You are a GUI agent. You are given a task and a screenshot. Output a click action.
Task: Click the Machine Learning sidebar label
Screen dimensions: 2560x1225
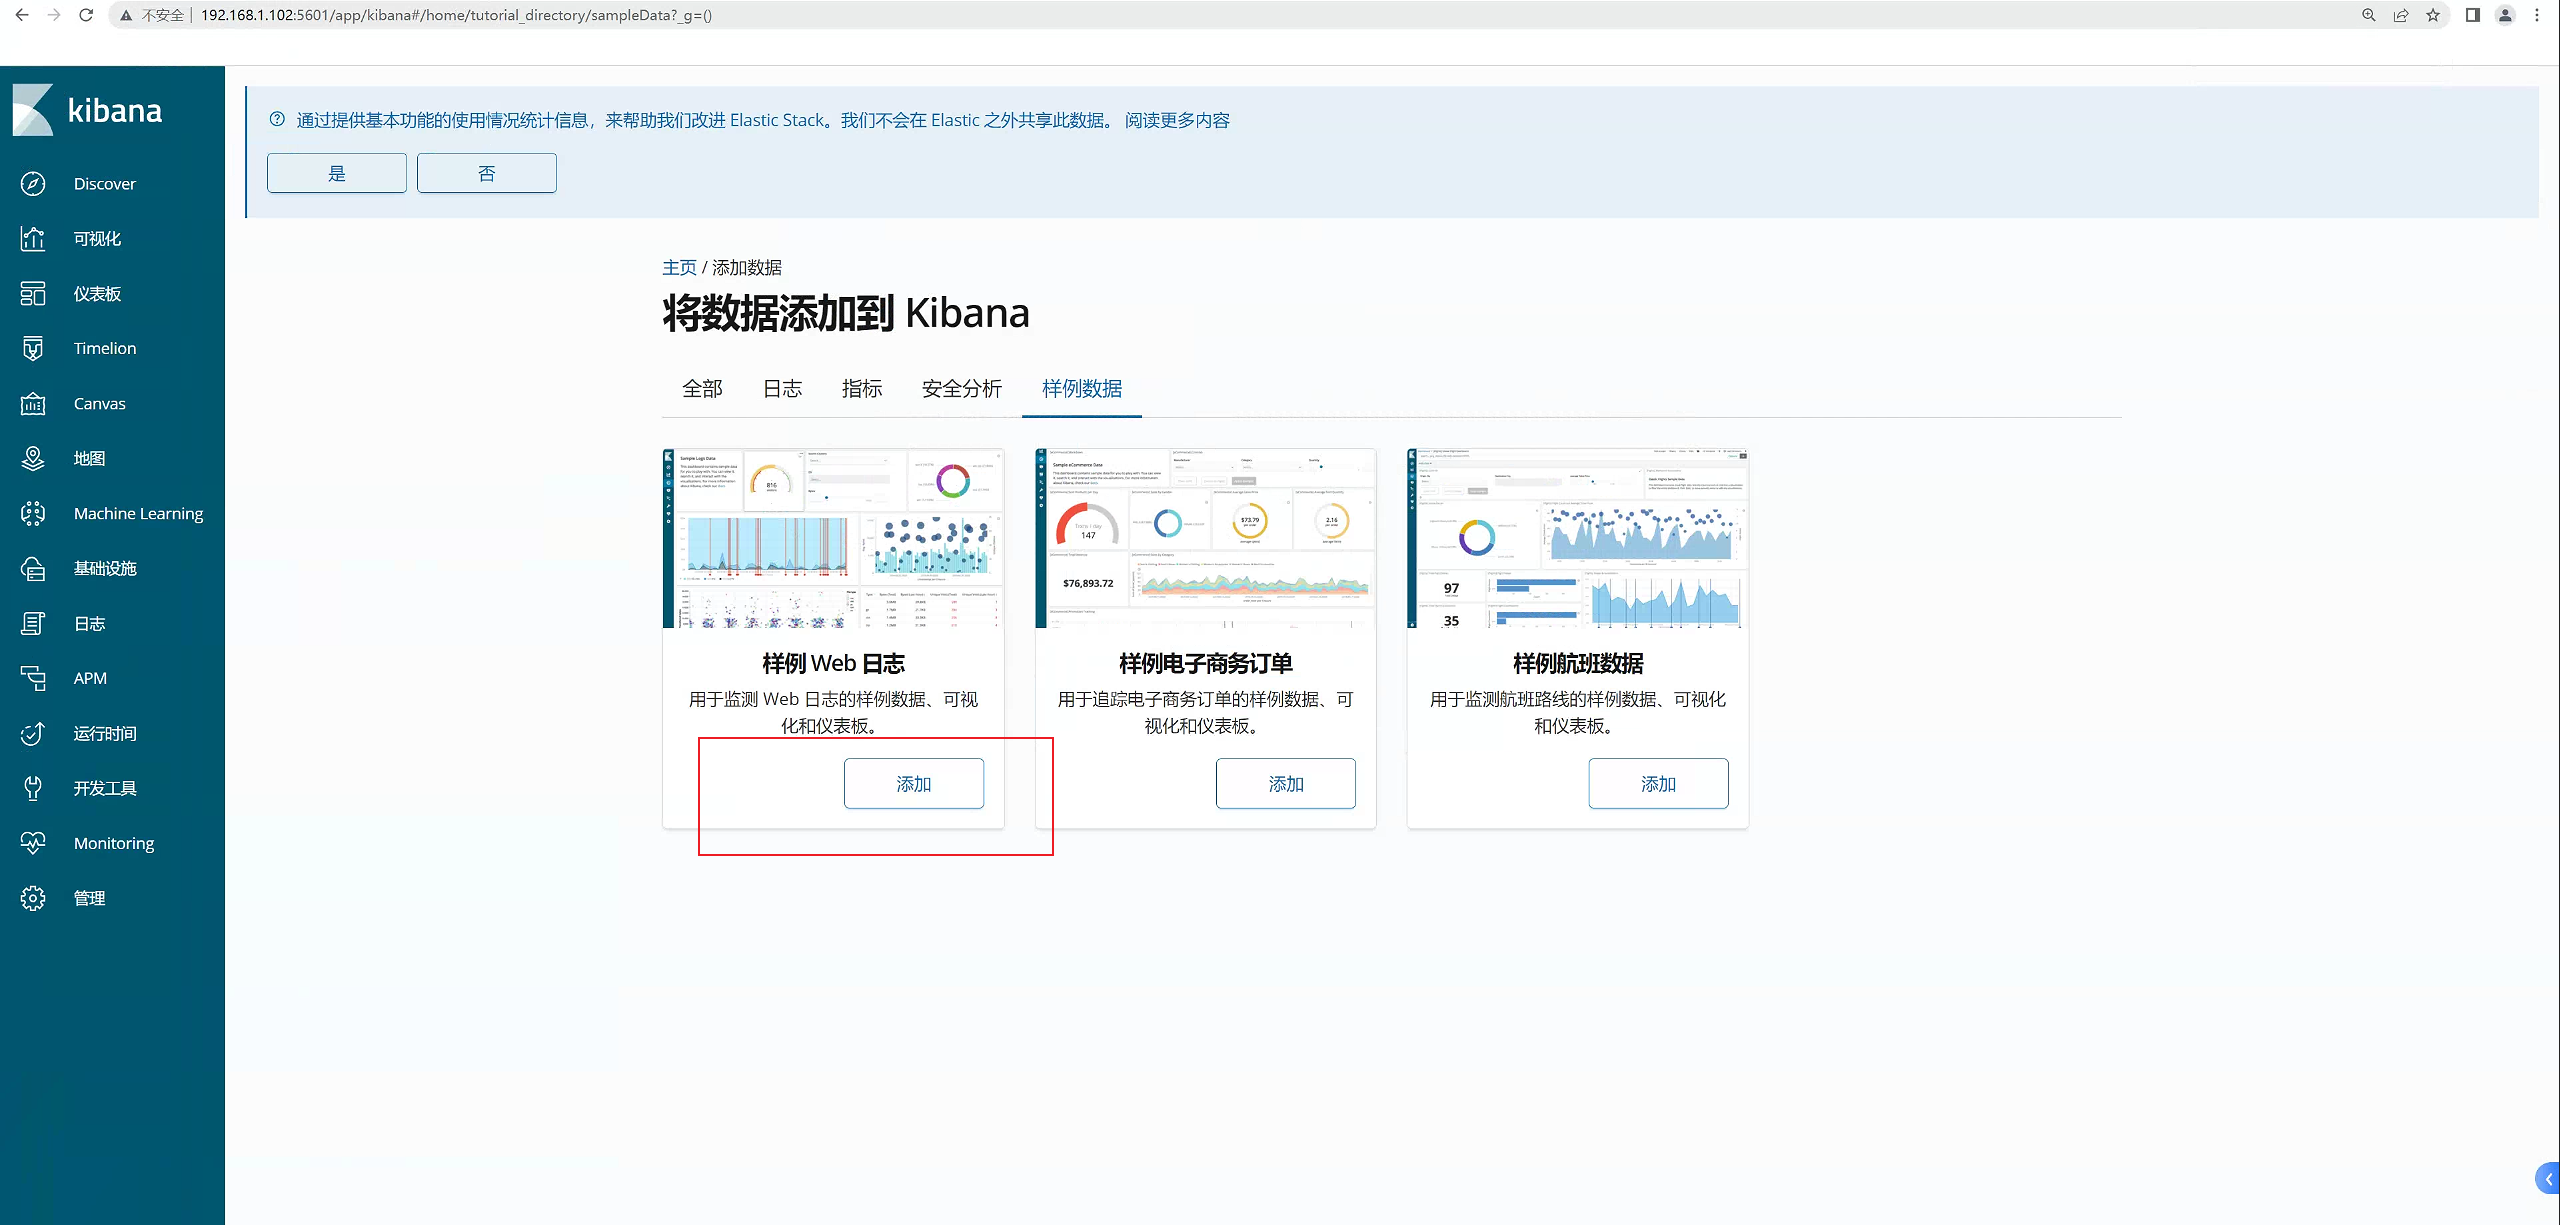[x=138, y=514]
